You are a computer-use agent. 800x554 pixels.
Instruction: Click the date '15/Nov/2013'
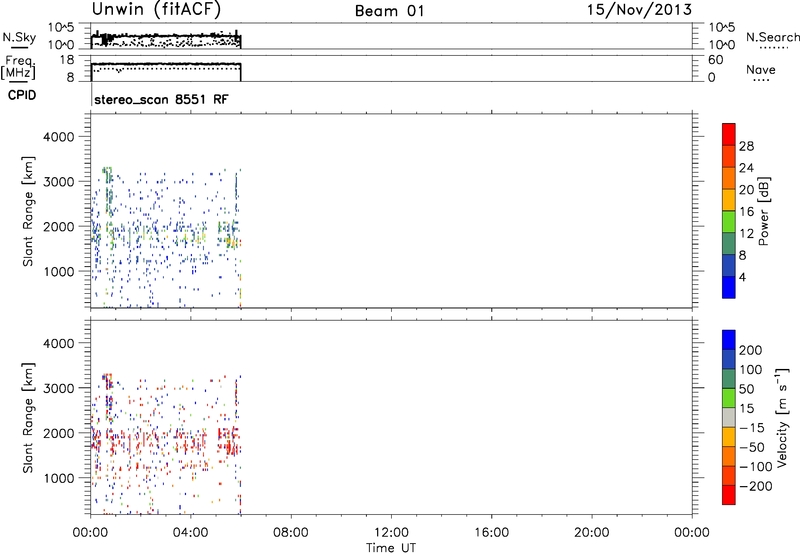640,10
